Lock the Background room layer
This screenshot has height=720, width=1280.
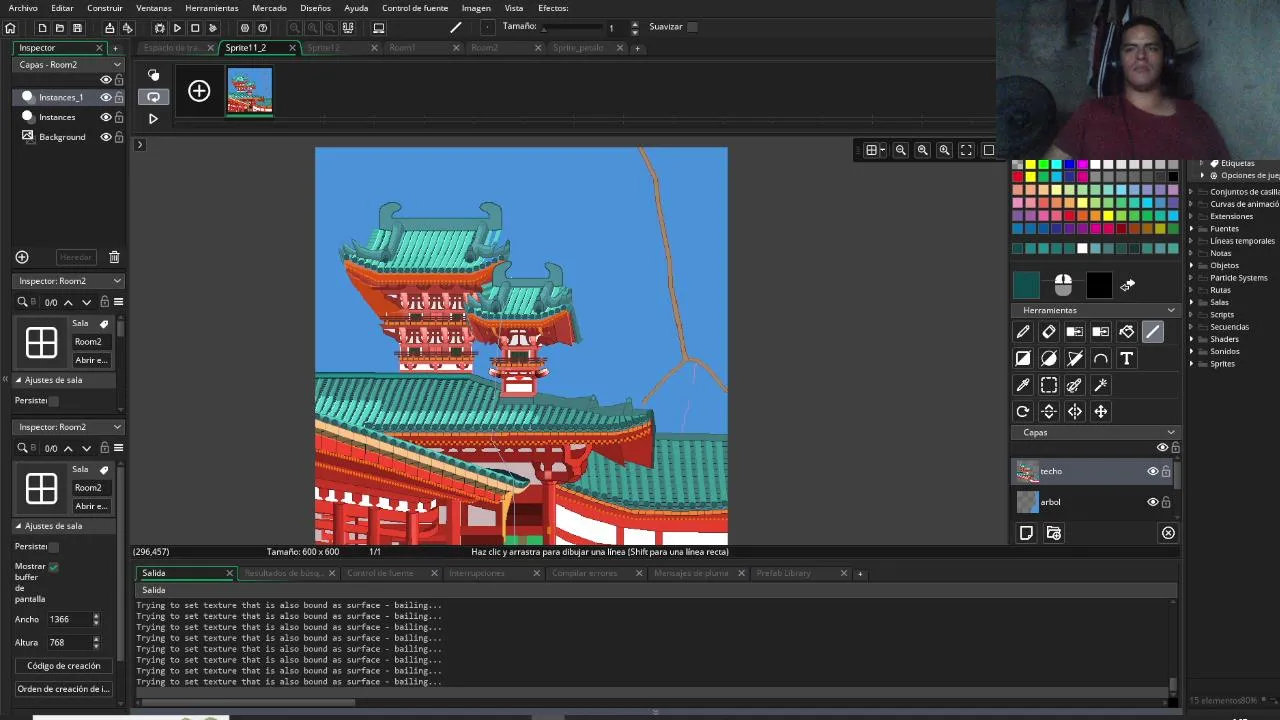[119, 137]
